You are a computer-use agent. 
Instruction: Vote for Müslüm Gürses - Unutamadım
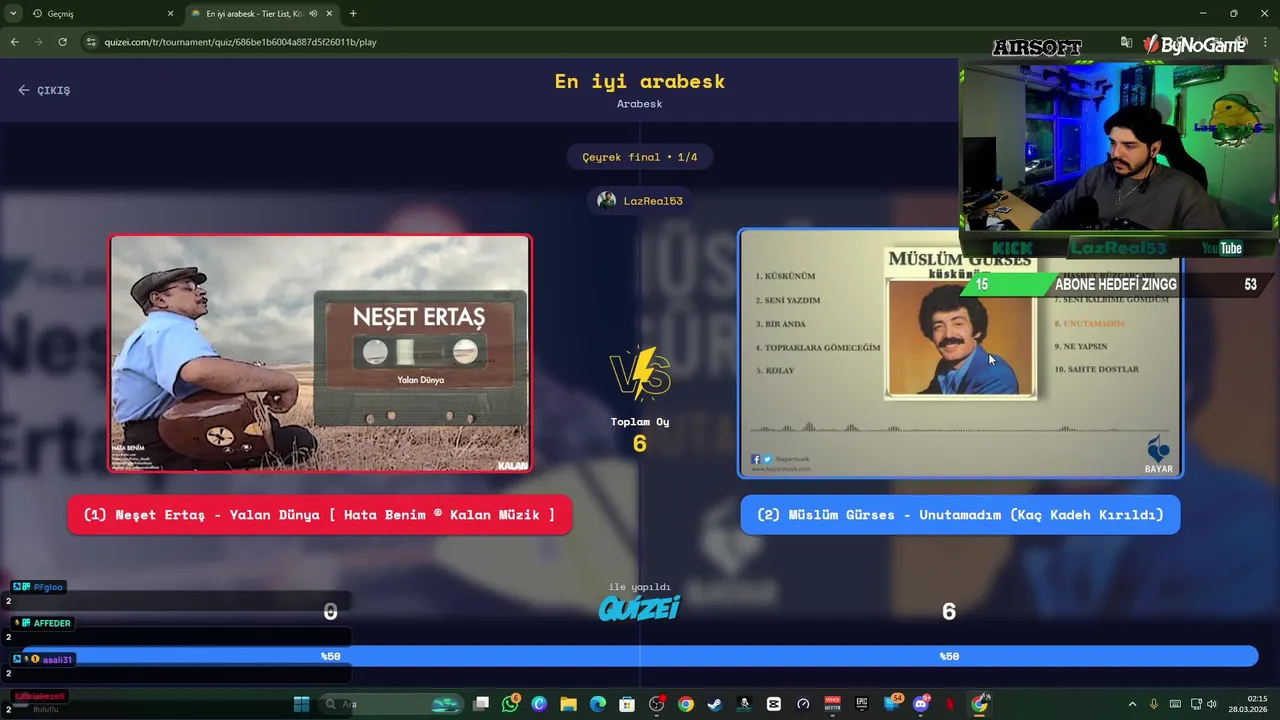click(960, 515)
